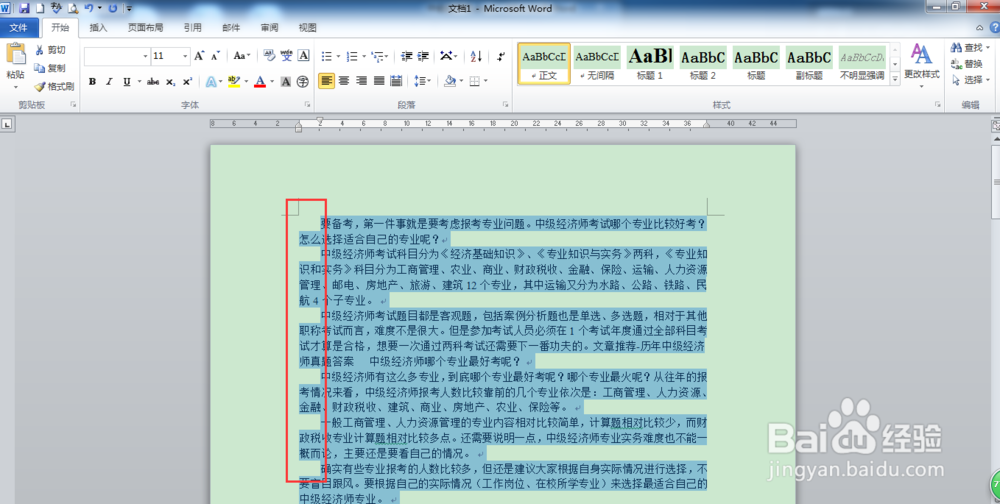
Task: Apply 副标题 subtitle style
Action: 809,63
